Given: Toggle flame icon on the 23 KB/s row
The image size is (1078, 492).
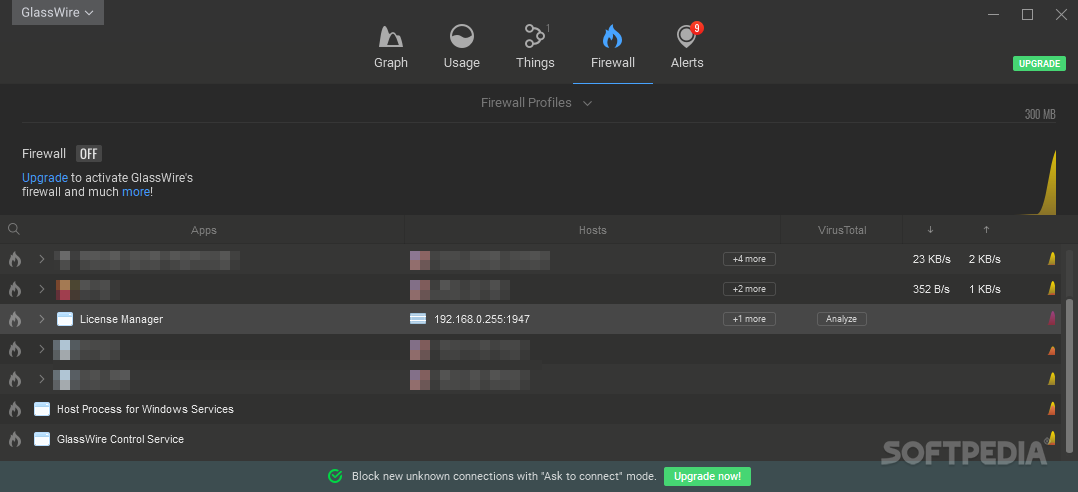Looking at the screenshot, I should click(14, 260).
